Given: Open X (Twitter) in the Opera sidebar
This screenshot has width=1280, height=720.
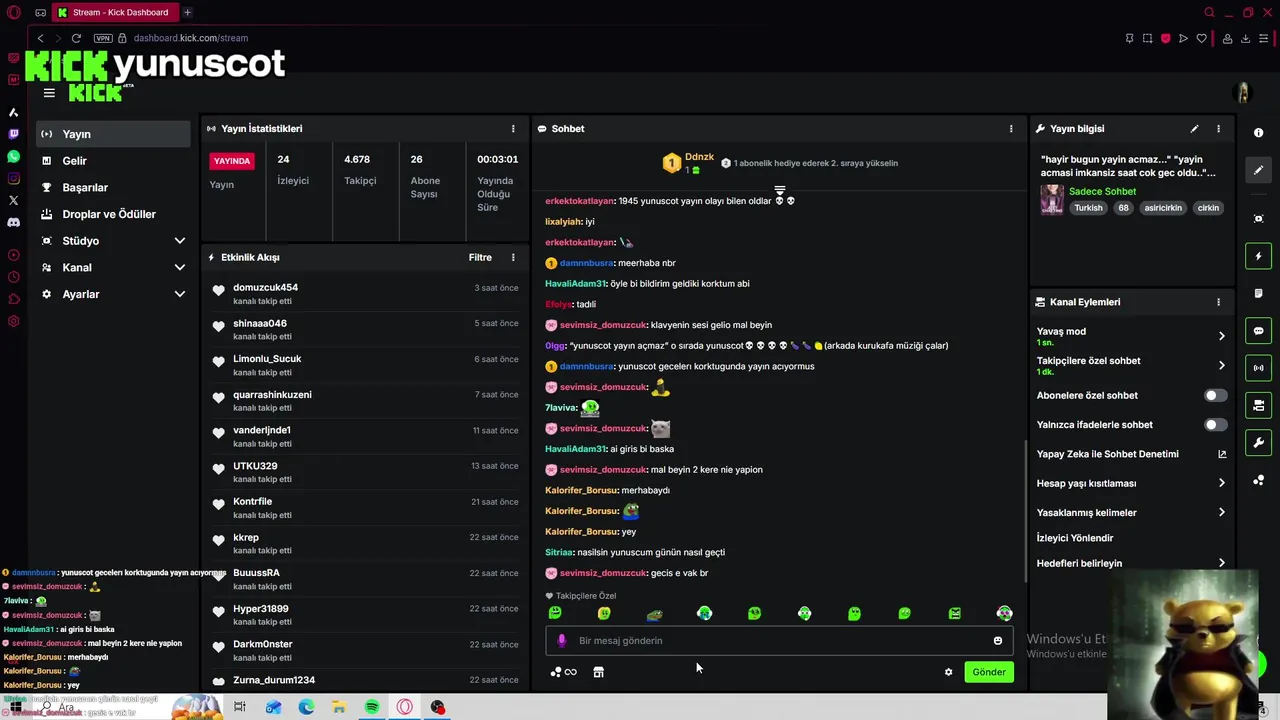Looking at the screenshot, I should (x=14, y=201).
